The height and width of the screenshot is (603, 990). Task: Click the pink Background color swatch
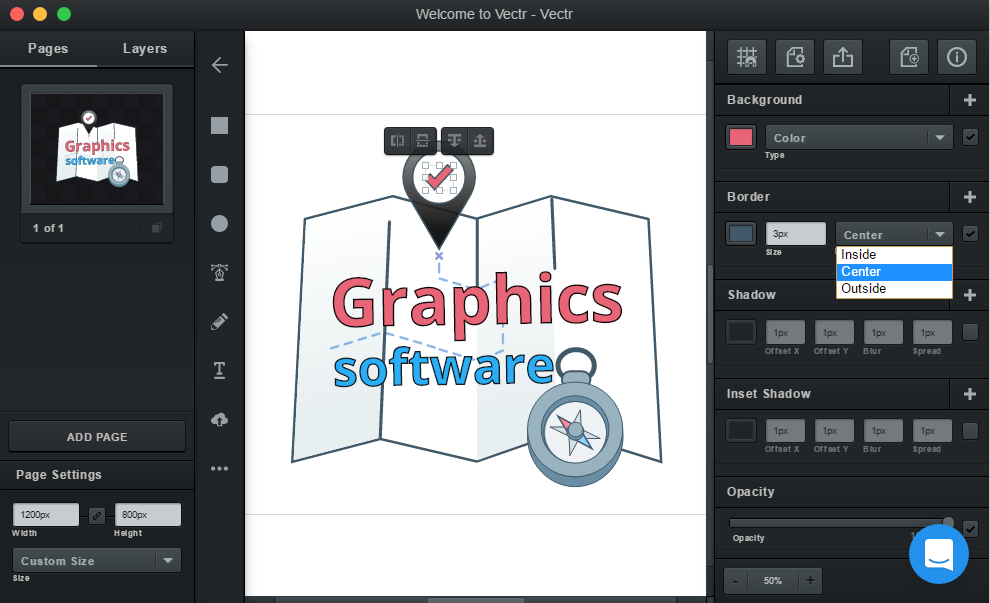tap(741, 138)
